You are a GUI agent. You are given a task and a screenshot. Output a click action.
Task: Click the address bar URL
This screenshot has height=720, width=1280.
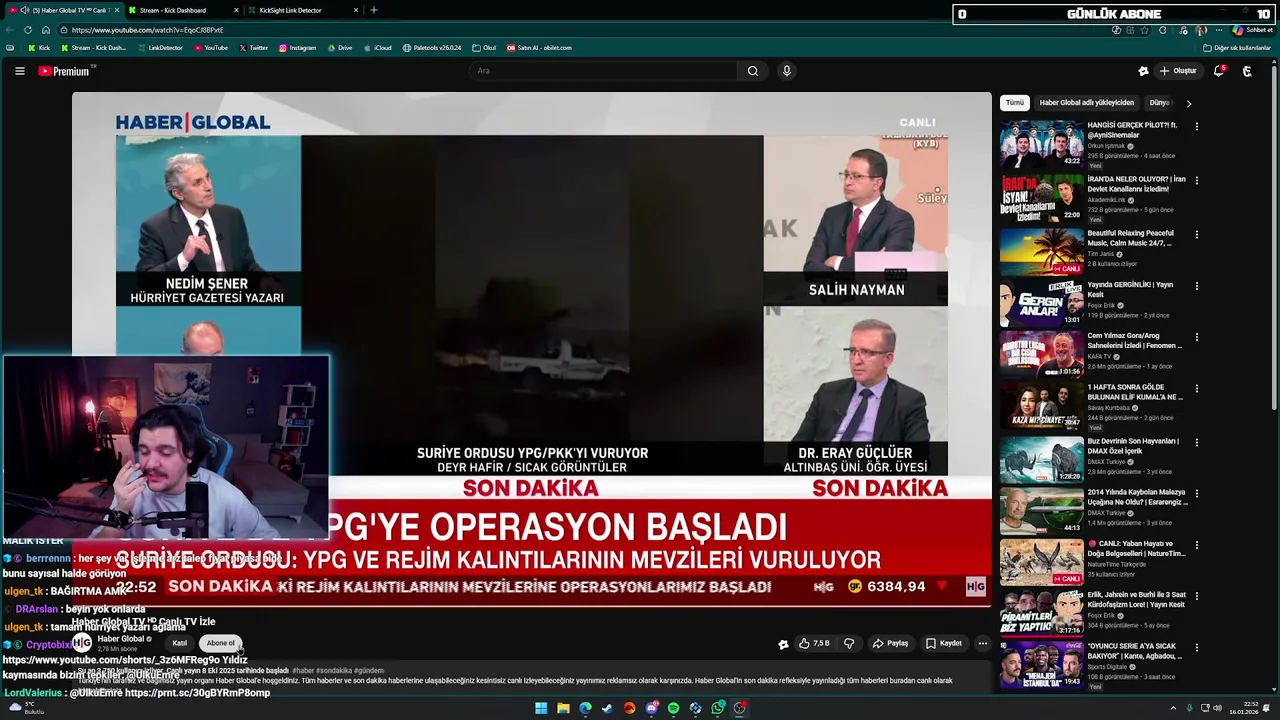[148, 30]
